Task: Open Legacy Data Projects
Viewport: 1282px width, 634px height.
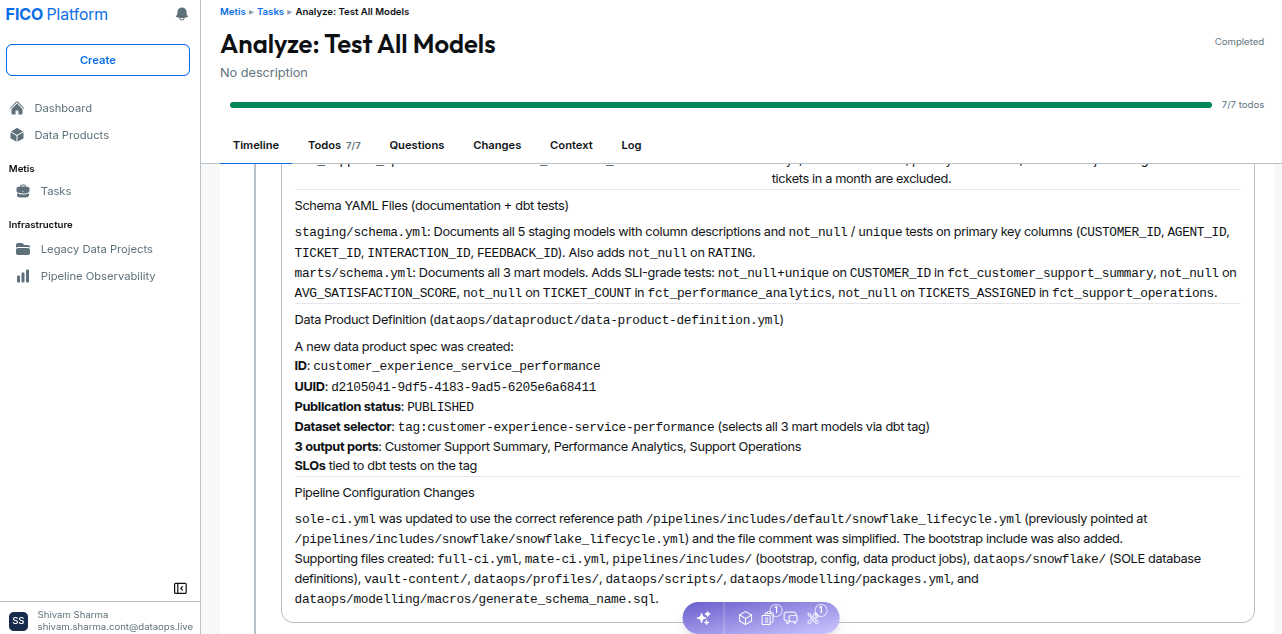Action: (98, 249)
